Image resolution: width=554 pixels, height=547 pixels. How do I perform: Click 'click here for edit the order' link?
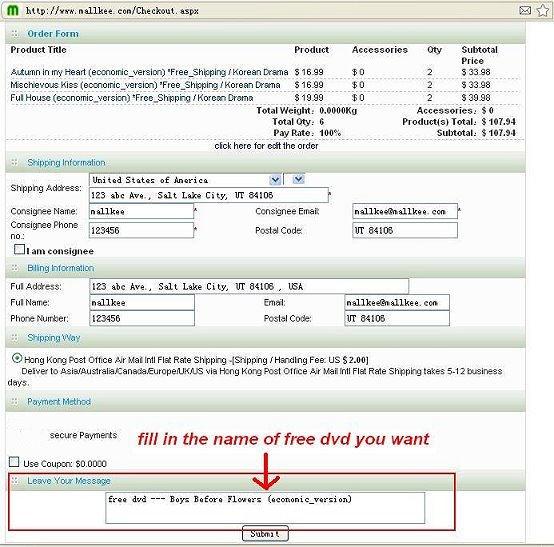[266, 146]
